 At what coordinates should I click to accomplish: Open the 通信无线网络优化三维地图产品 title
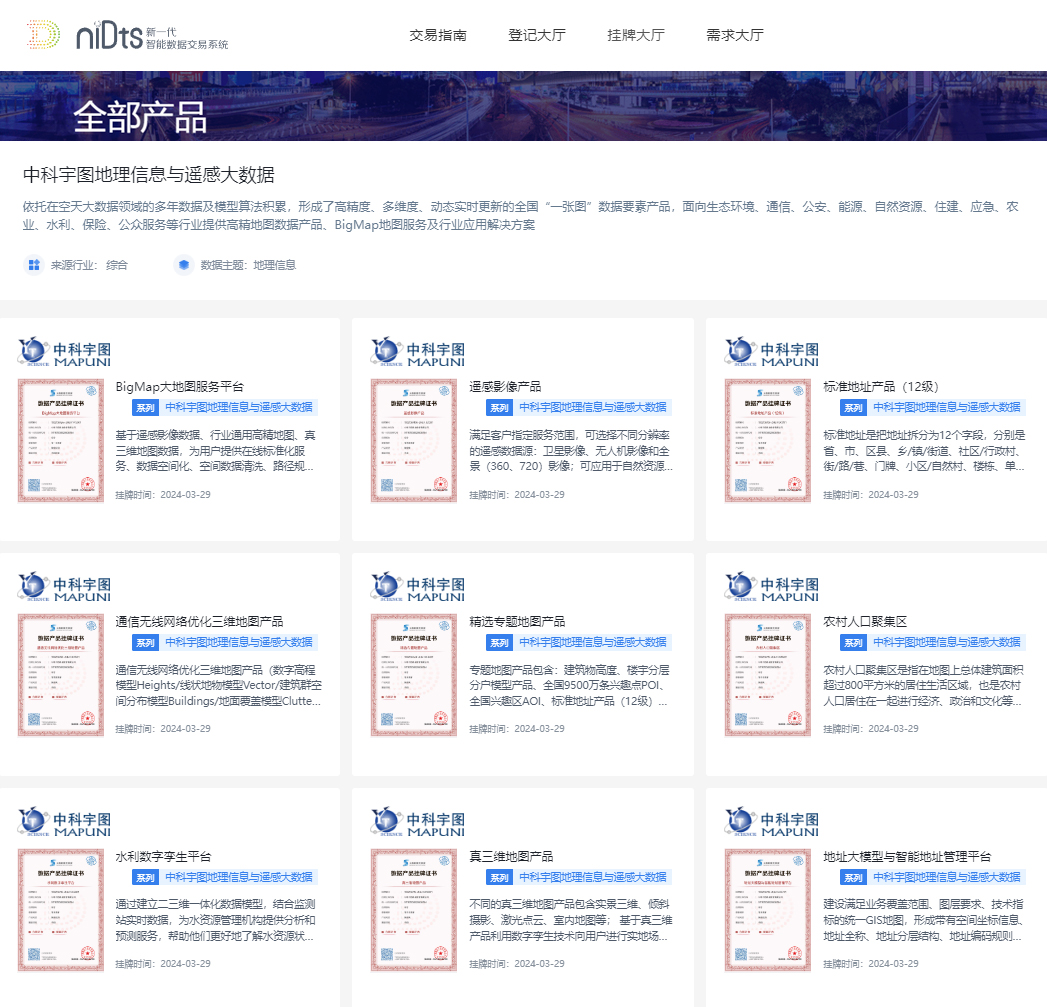199,622
